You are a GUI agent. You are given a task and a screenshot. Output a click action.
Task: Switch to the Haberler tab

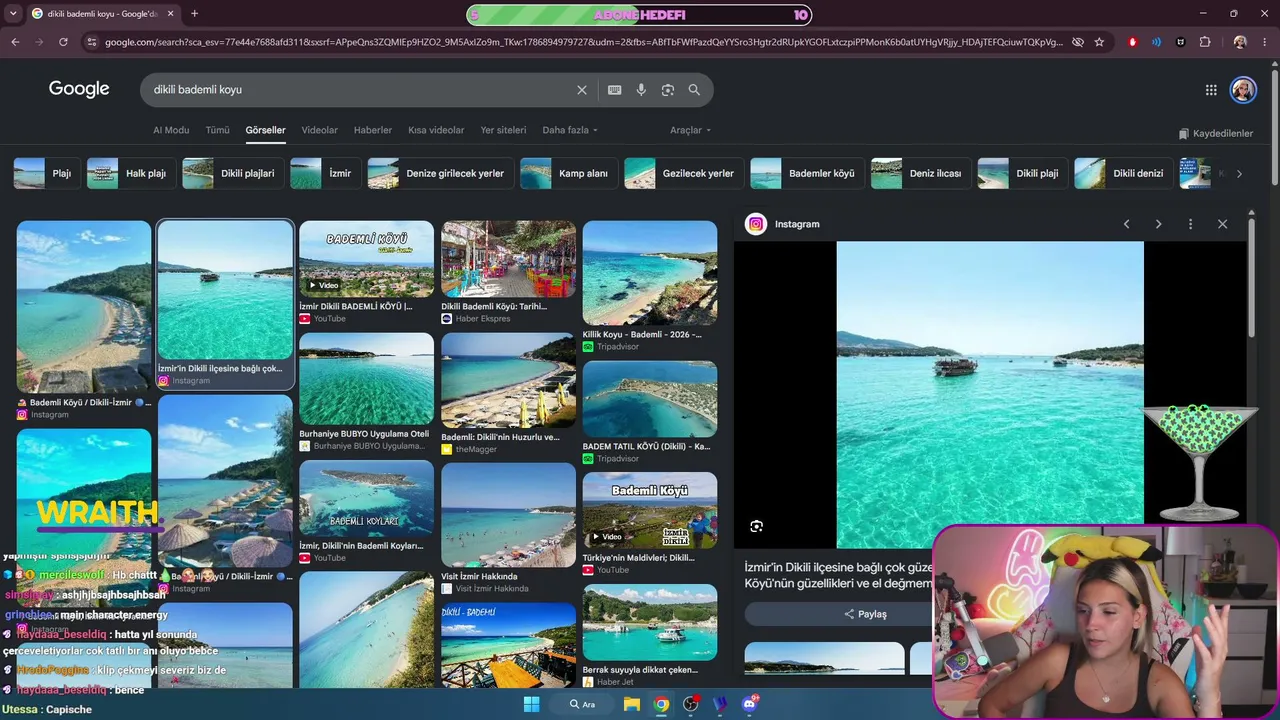coord(373,130)
